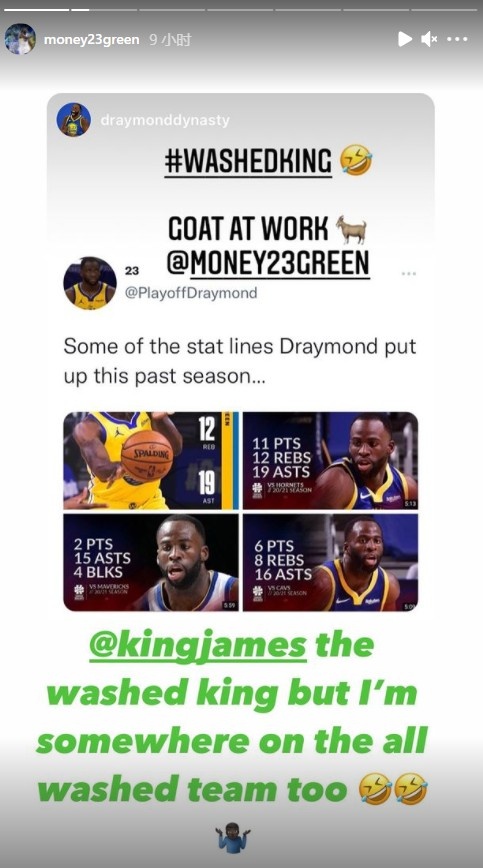Open the tweet's three-dot menu
Viewport: 483px width, 868px height.
409,273
